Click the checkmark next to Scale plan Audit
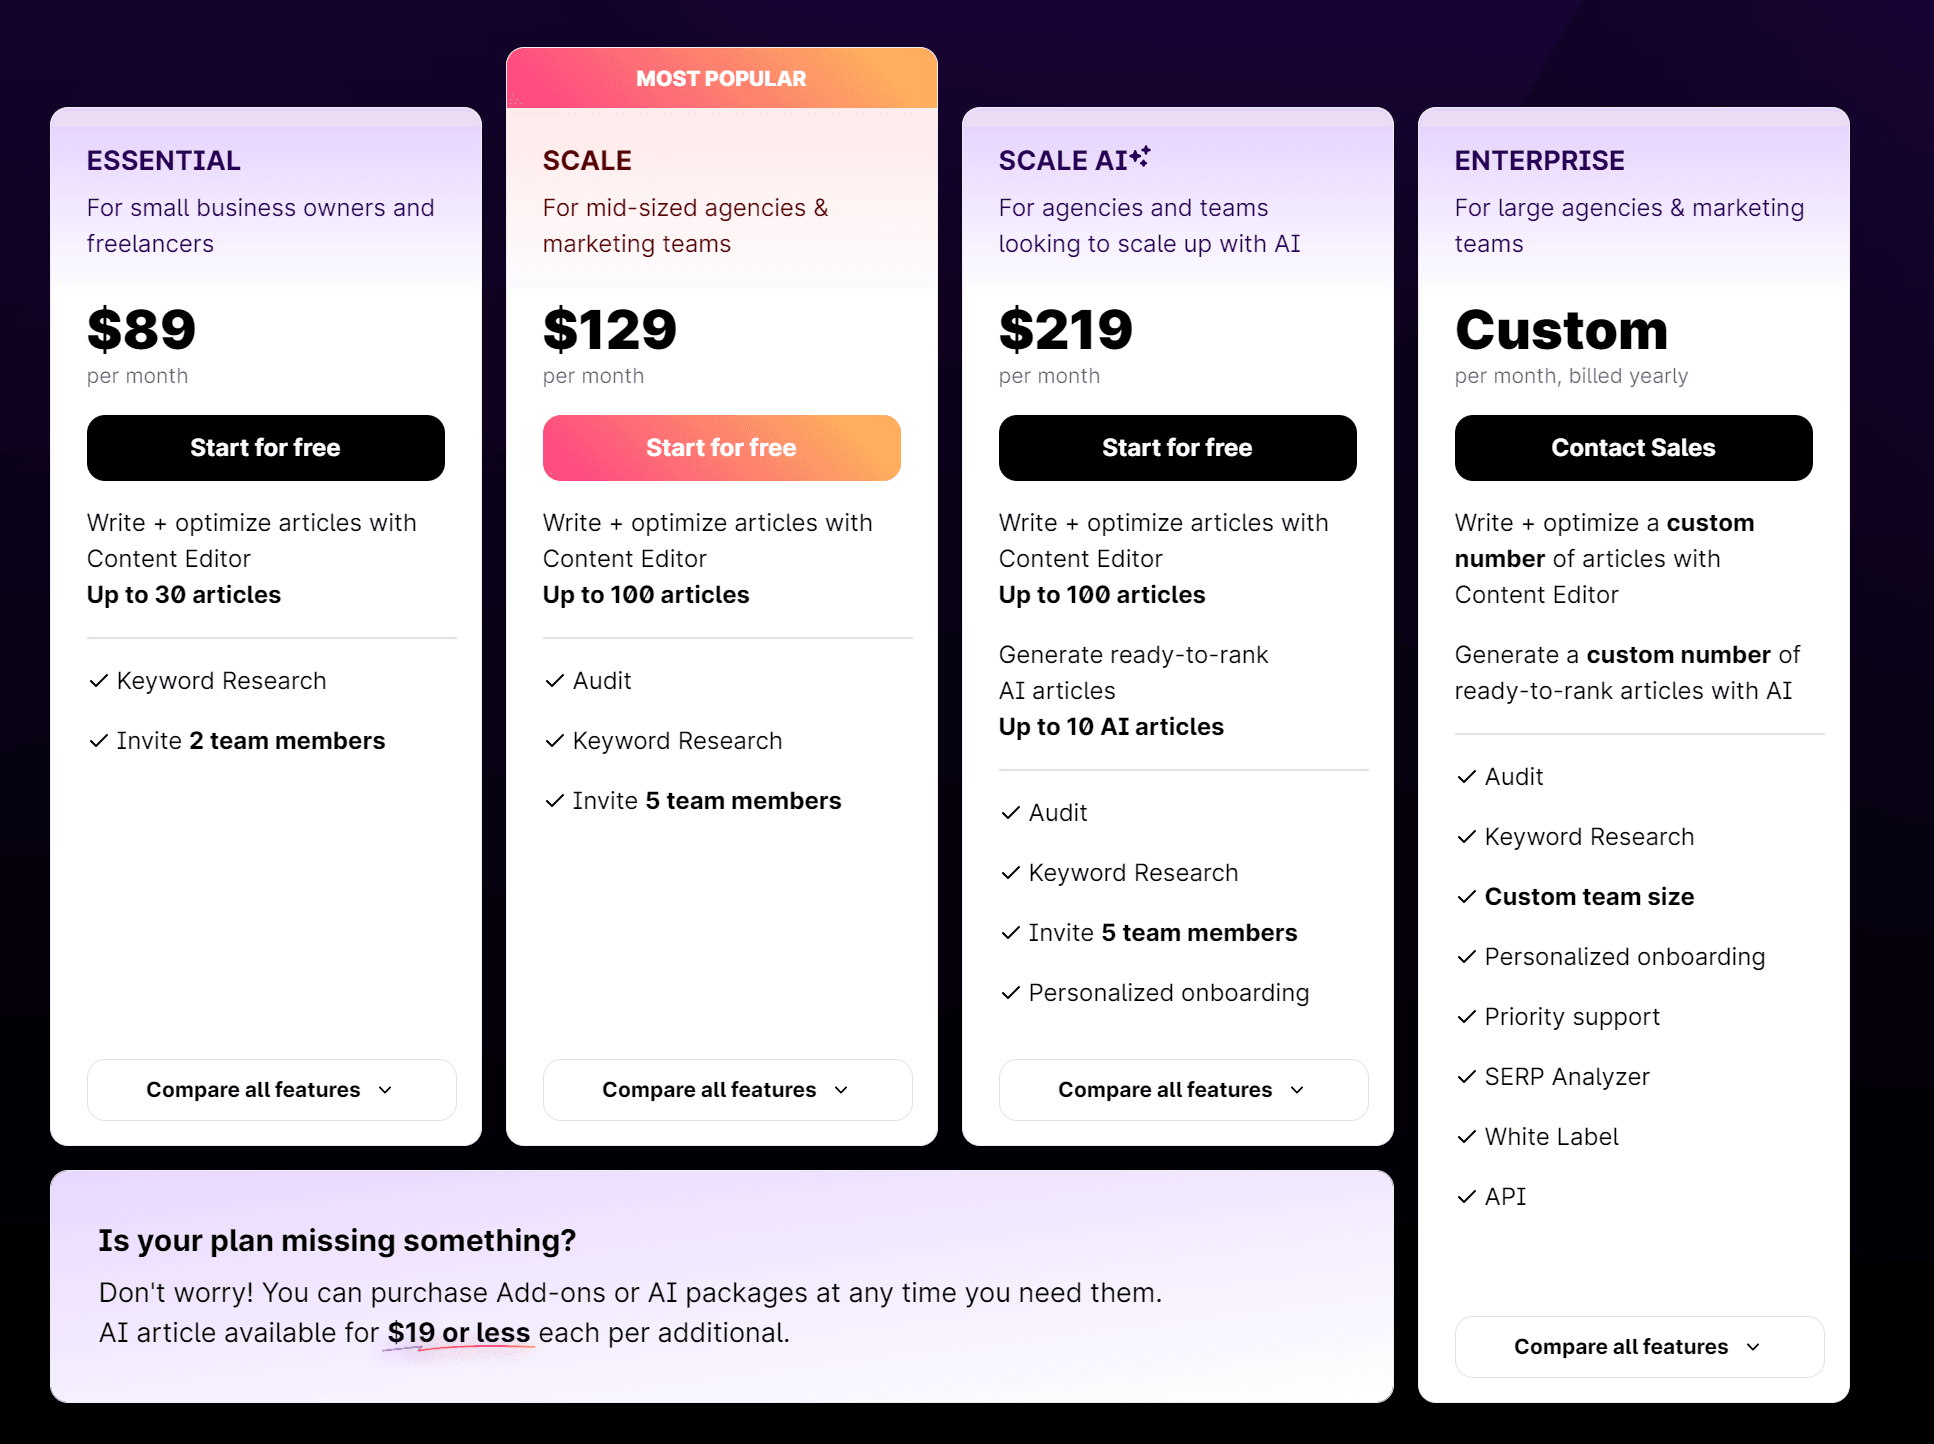Screen dimensions: 1934x1444 click(554, 681)
